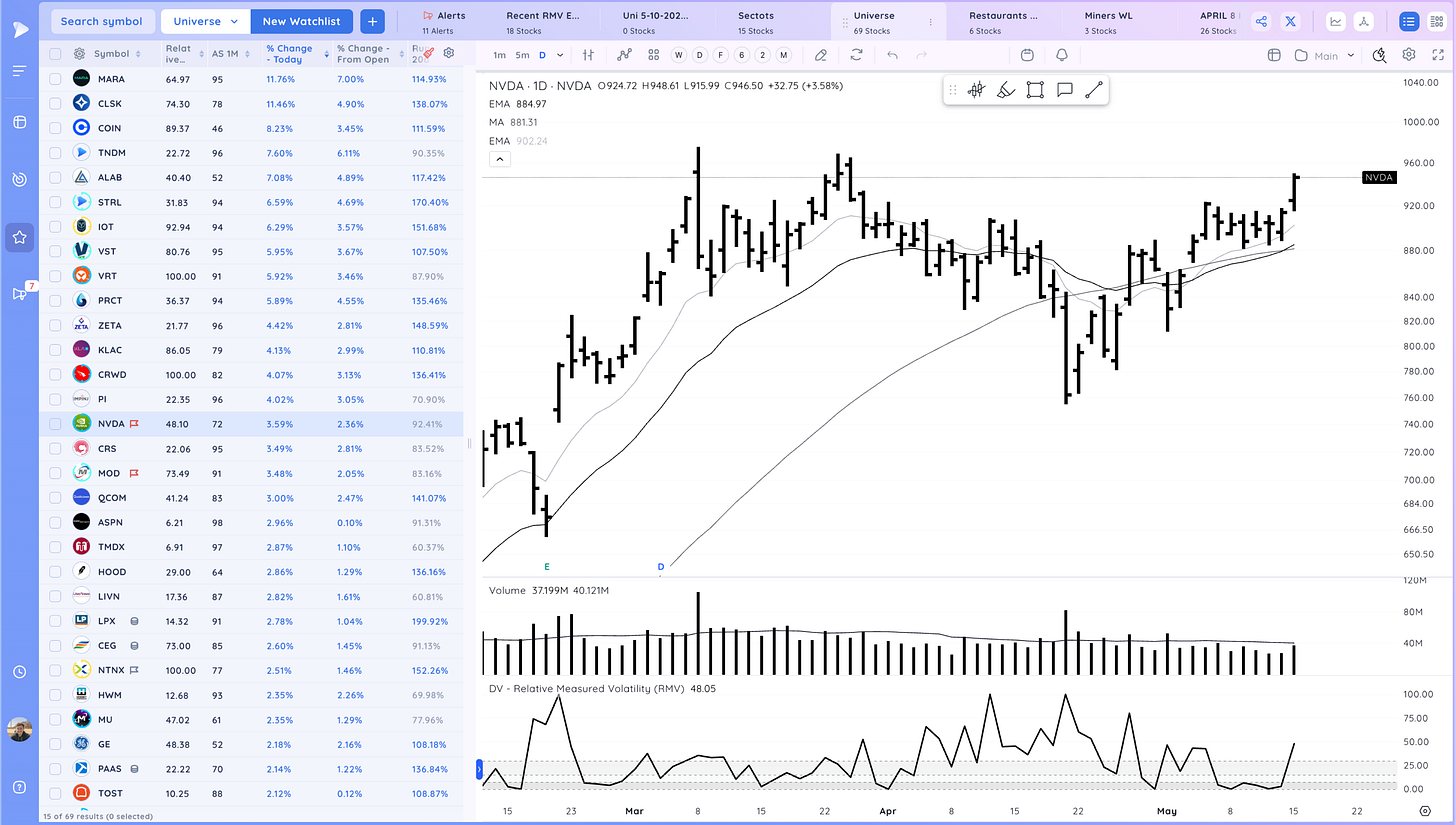This screenshot has width=1456, height=825.
Task: Switch to Restaurants watchlist tab
Action: pos(1003,21)
